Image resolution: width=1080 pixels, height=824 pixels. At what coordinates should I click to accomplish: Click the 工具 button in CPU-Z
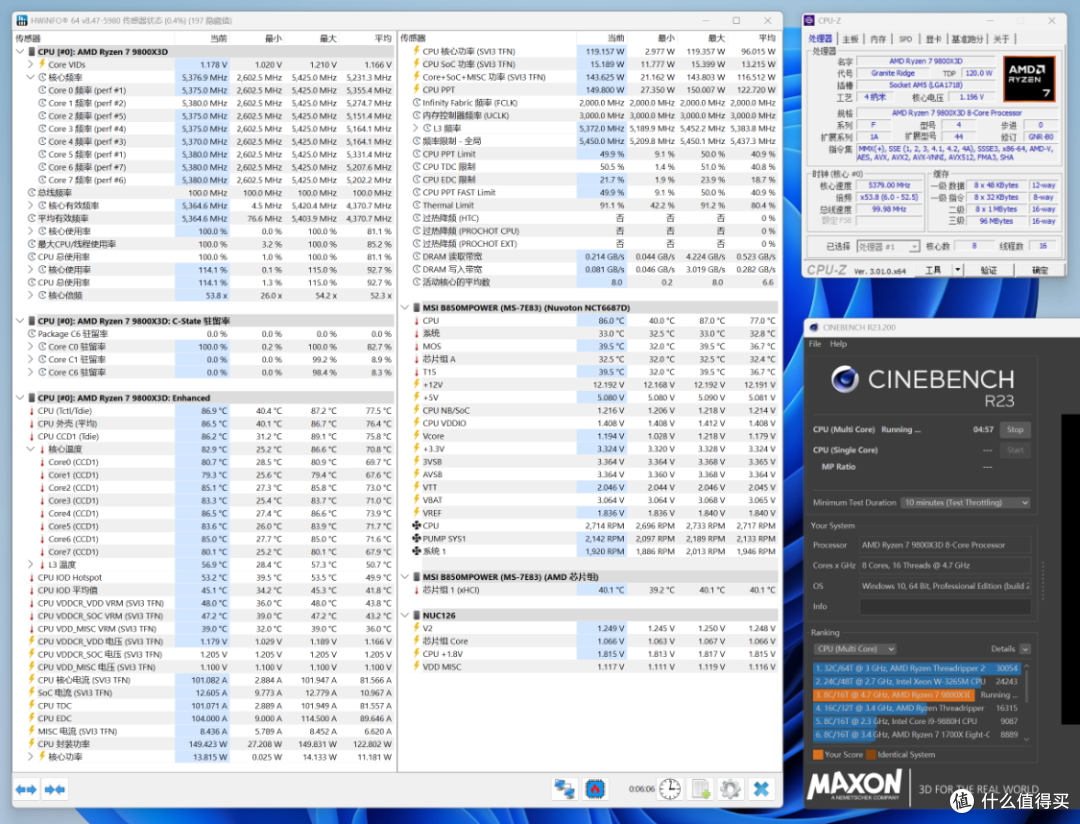(933, 270)
